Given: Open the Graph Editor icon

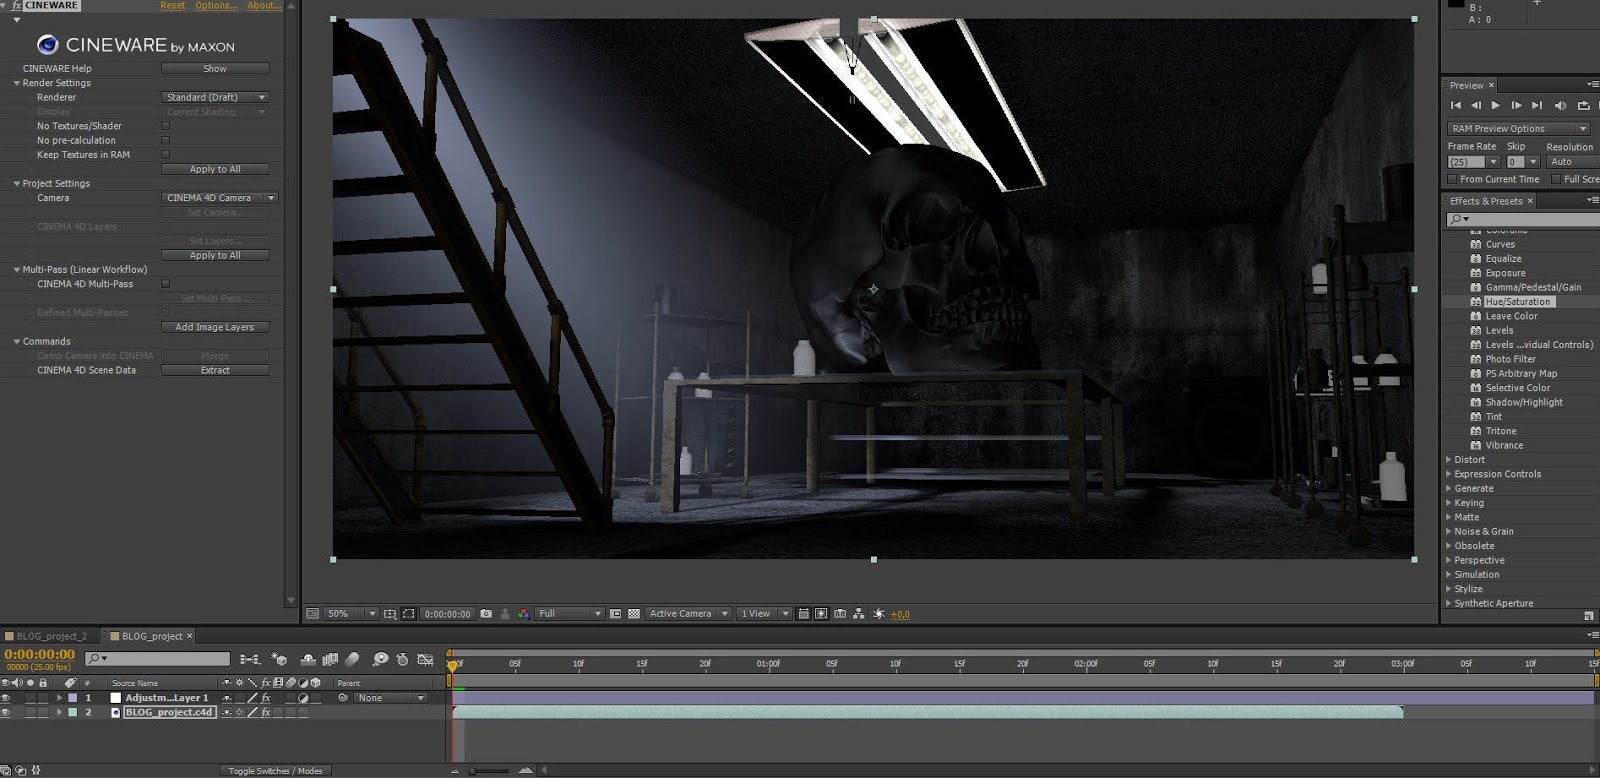Looking at the screenshot, I should coord(425,659).
